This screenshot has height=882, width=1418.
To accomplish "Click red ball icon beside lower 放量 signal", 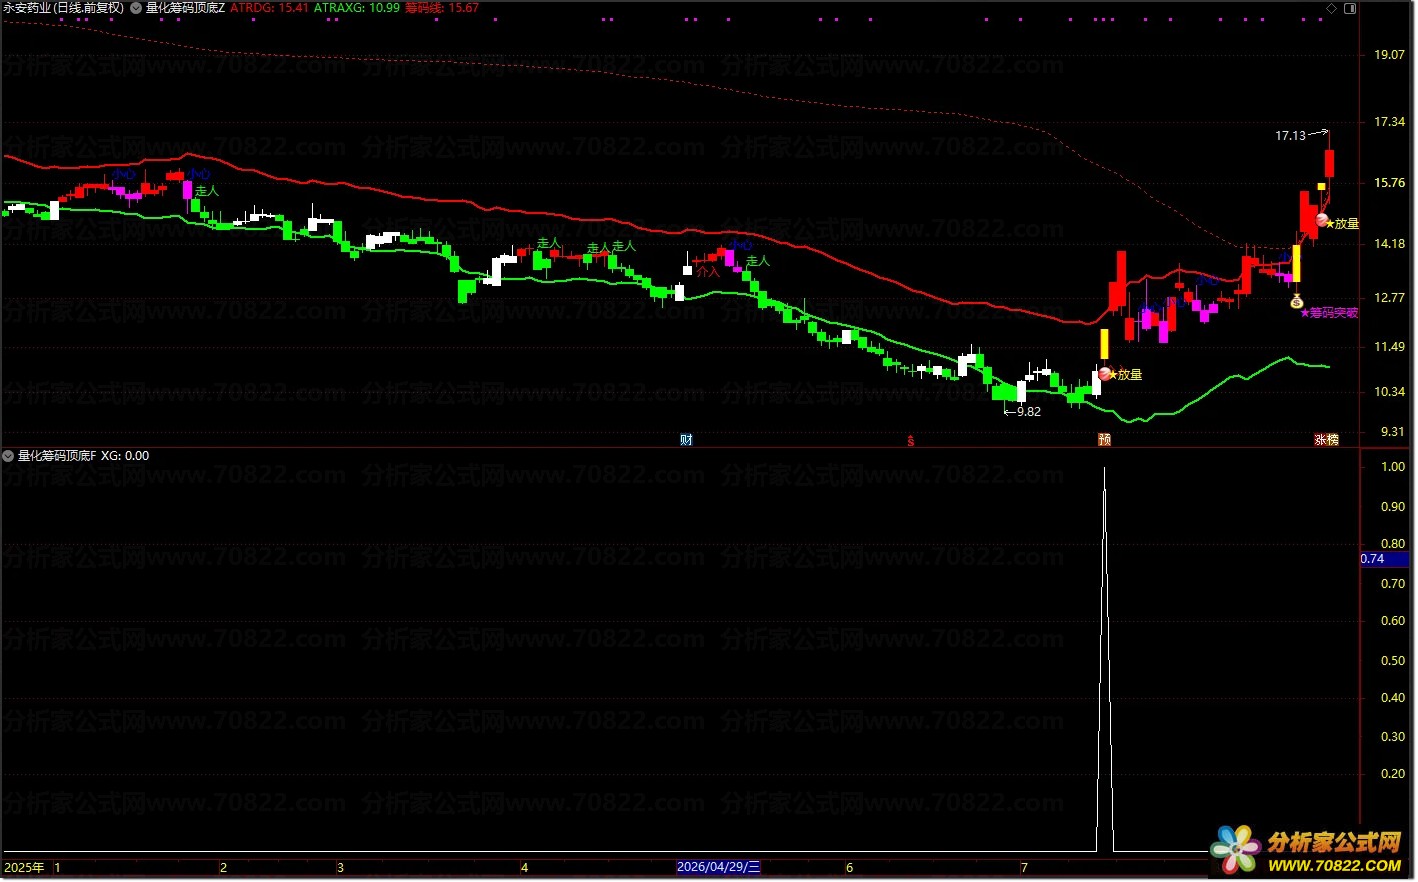I will (1105, 374).
